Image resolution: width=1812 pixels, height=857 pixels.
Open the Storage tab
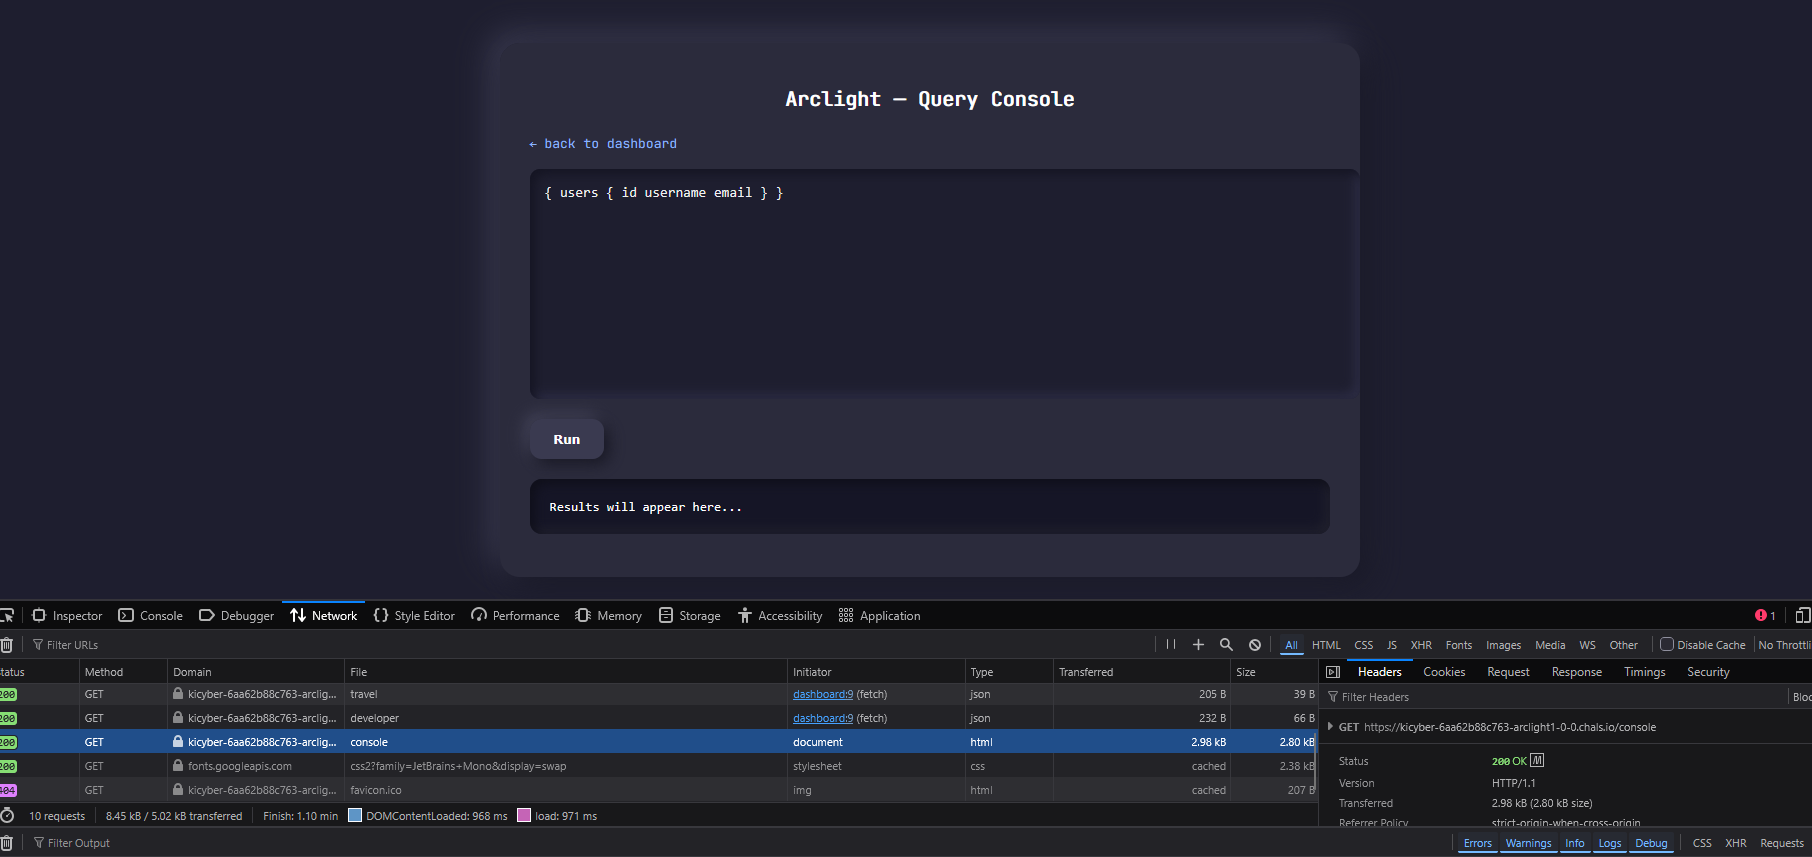point(690,616)
